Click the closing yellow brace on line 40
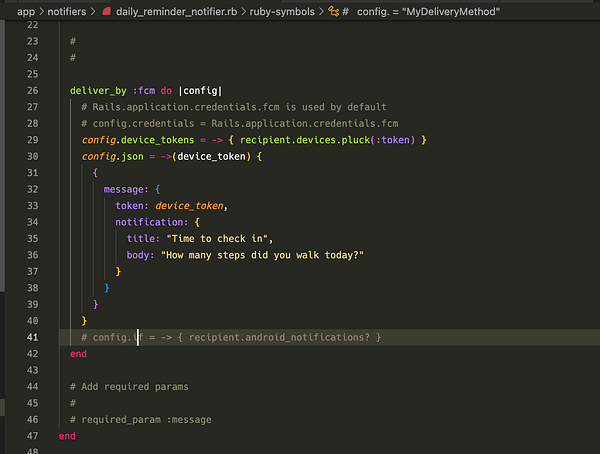 coord(84,321)
